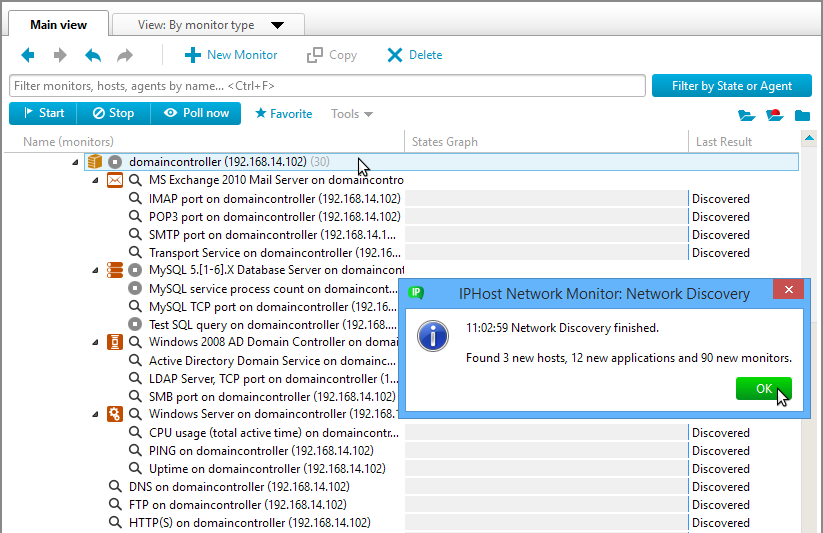Collapse MySQL Database Server node
Screen dimensions: 823x533
(95, 270)
